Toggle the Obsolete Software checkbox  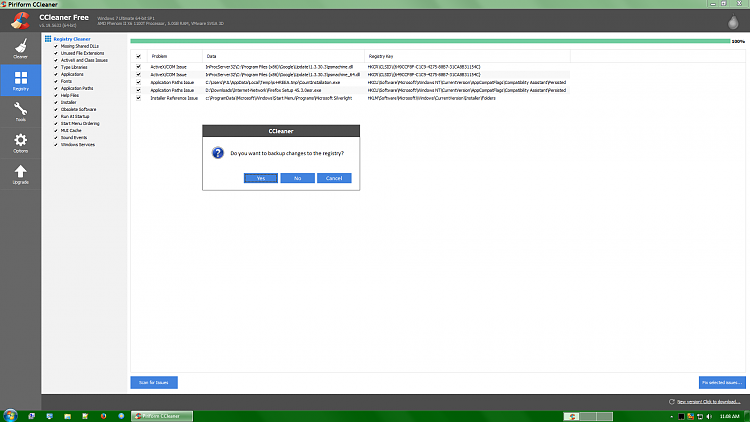56,110
